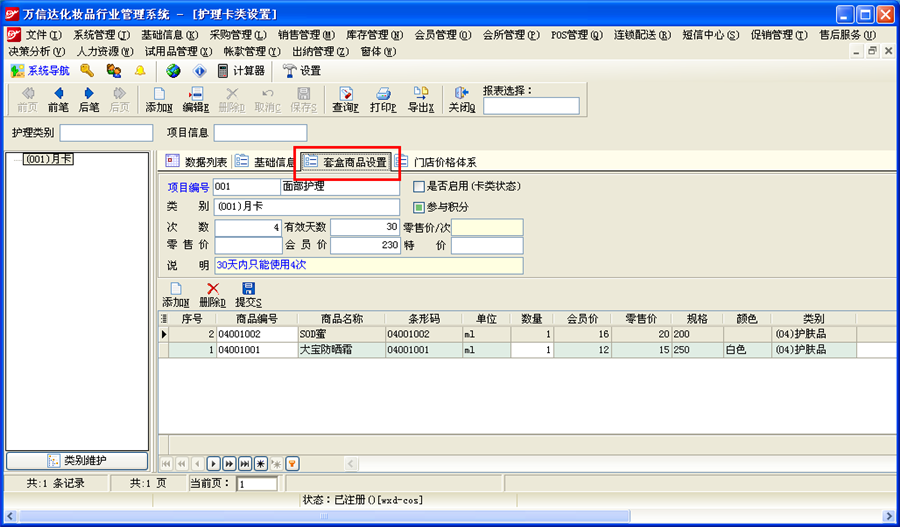The height and width of the screenshot is (527, 900).
Task: Click the grid navigator last-record button
Action: tap(245, 464)
